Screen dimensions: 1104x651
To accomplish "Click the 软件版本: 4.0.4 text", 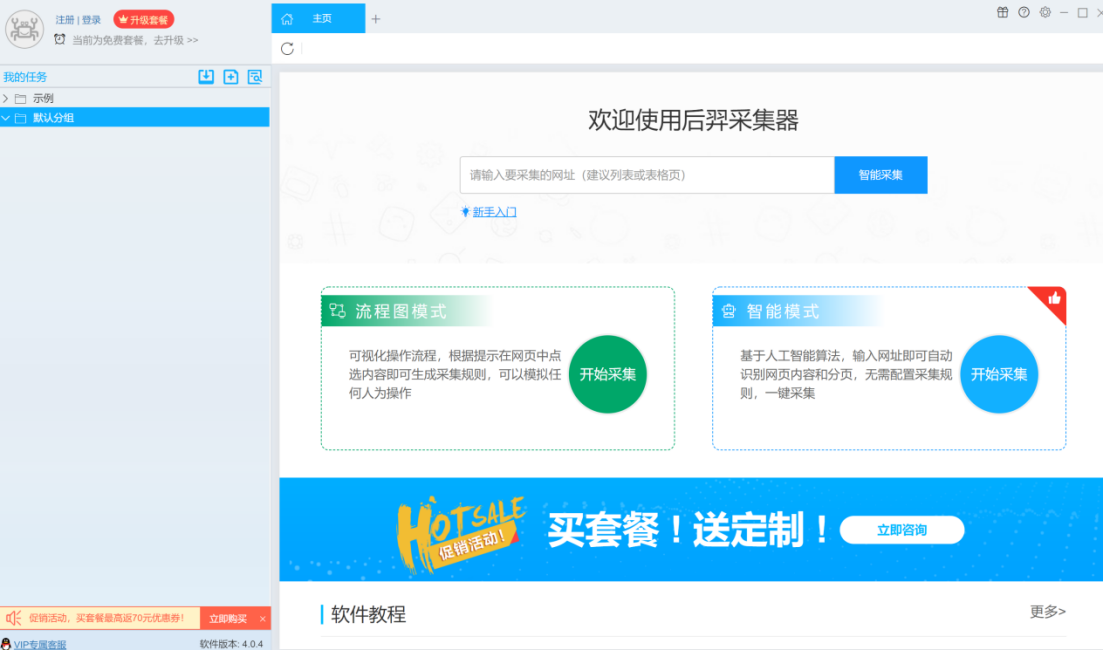I will [x=231, y=644].
